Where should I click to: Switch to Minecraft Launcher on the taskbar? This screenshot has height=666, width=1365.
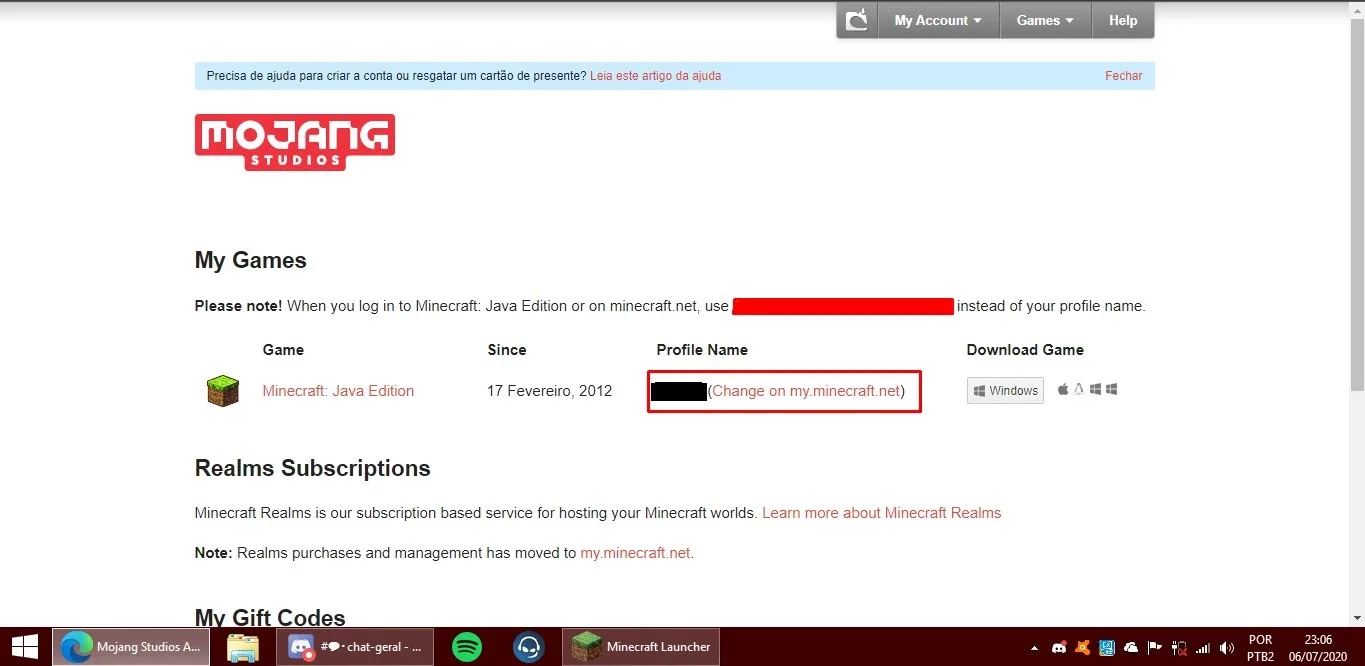coord(642,647)
